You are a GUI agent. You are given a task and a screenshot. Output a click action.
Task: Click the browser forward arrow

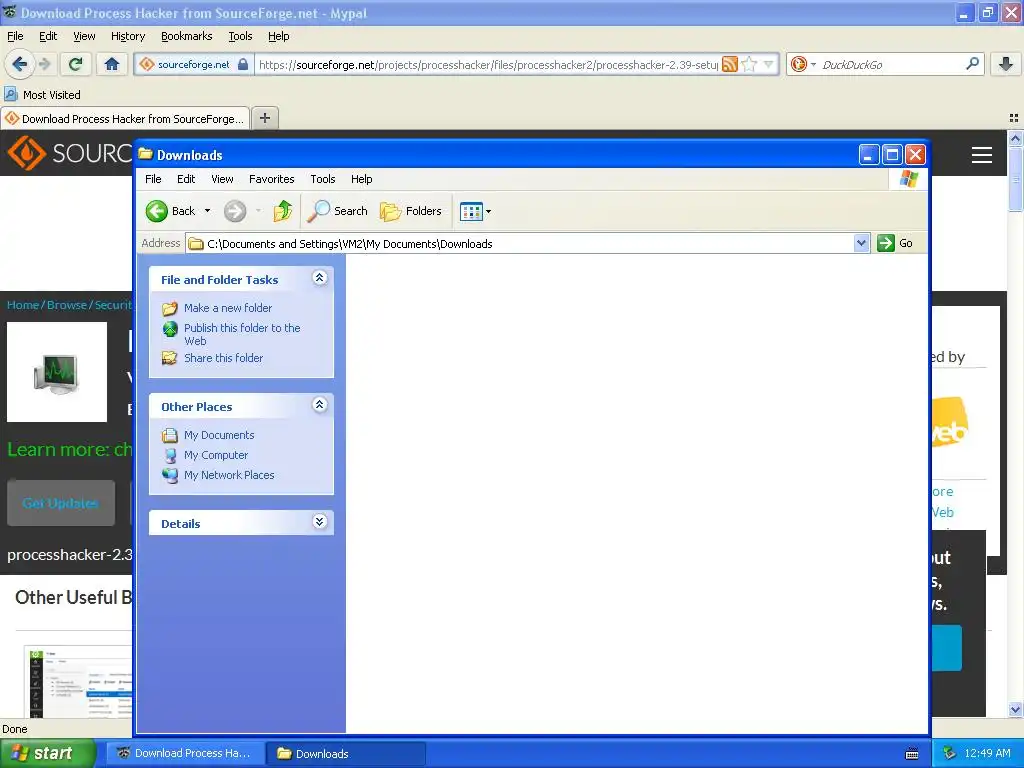[x=44, y=64]
